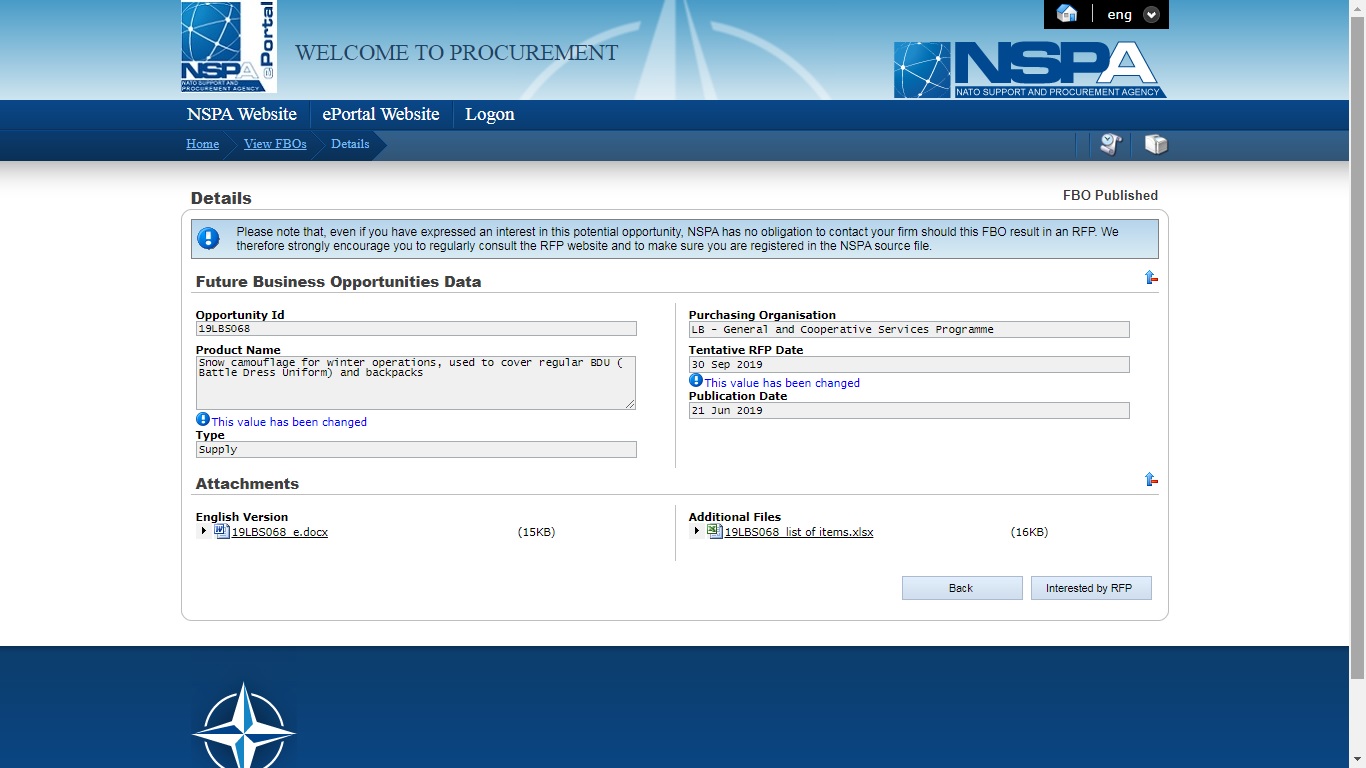
Task: Click inside the Product Name text area
Action: [x=415, y=385]
